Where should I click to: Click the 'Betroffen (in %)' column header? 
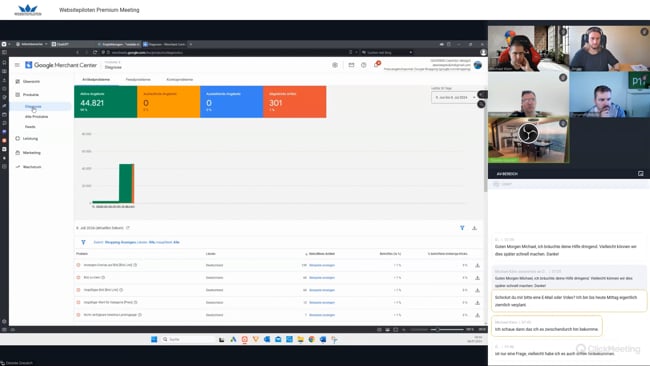(x=390, y=254)
